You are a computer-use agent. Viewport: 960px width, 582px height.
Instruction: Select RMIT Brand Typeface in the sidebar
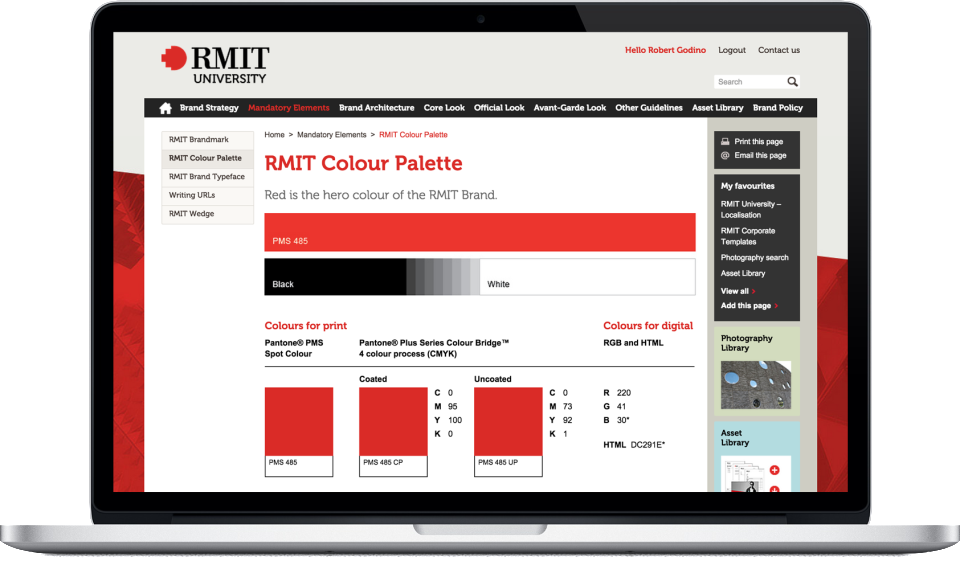(x=207, y=176)
